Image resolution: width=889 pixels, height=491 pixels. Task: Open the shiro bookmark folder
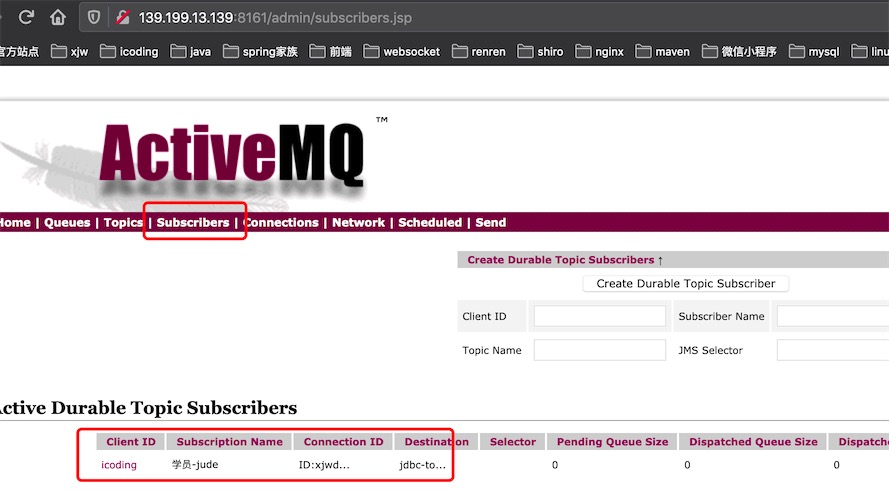[540, 51]
